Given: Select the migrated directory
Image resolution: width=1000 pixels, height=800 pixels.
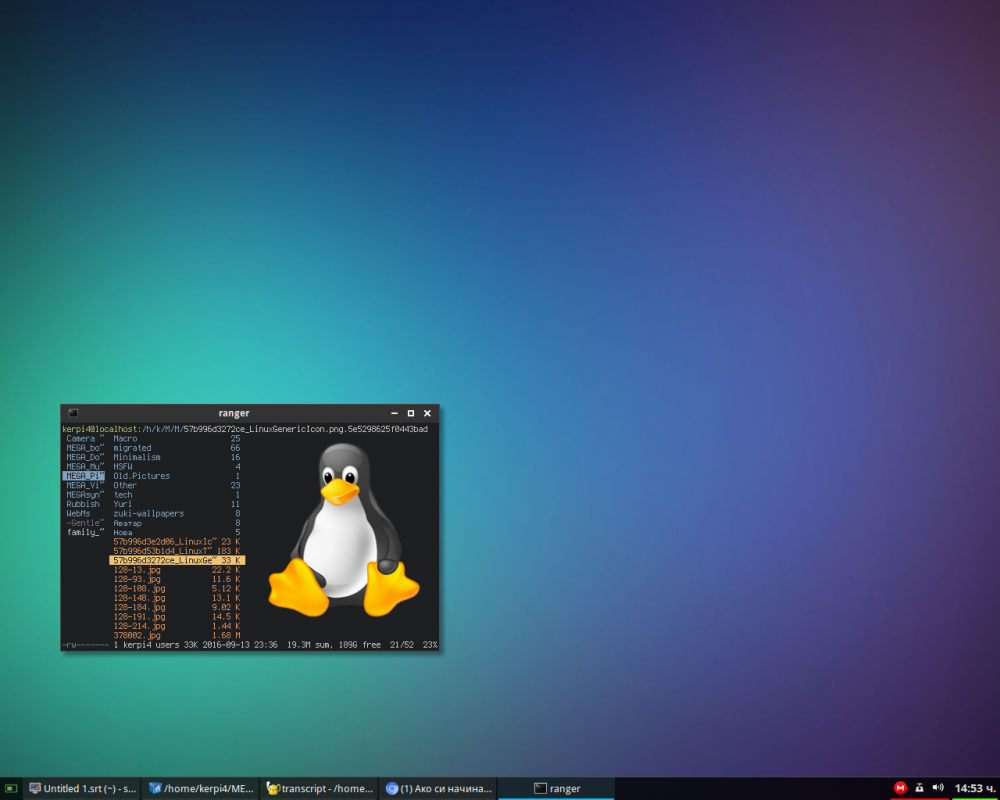Looking at the screenshot, I should [177, 448].
